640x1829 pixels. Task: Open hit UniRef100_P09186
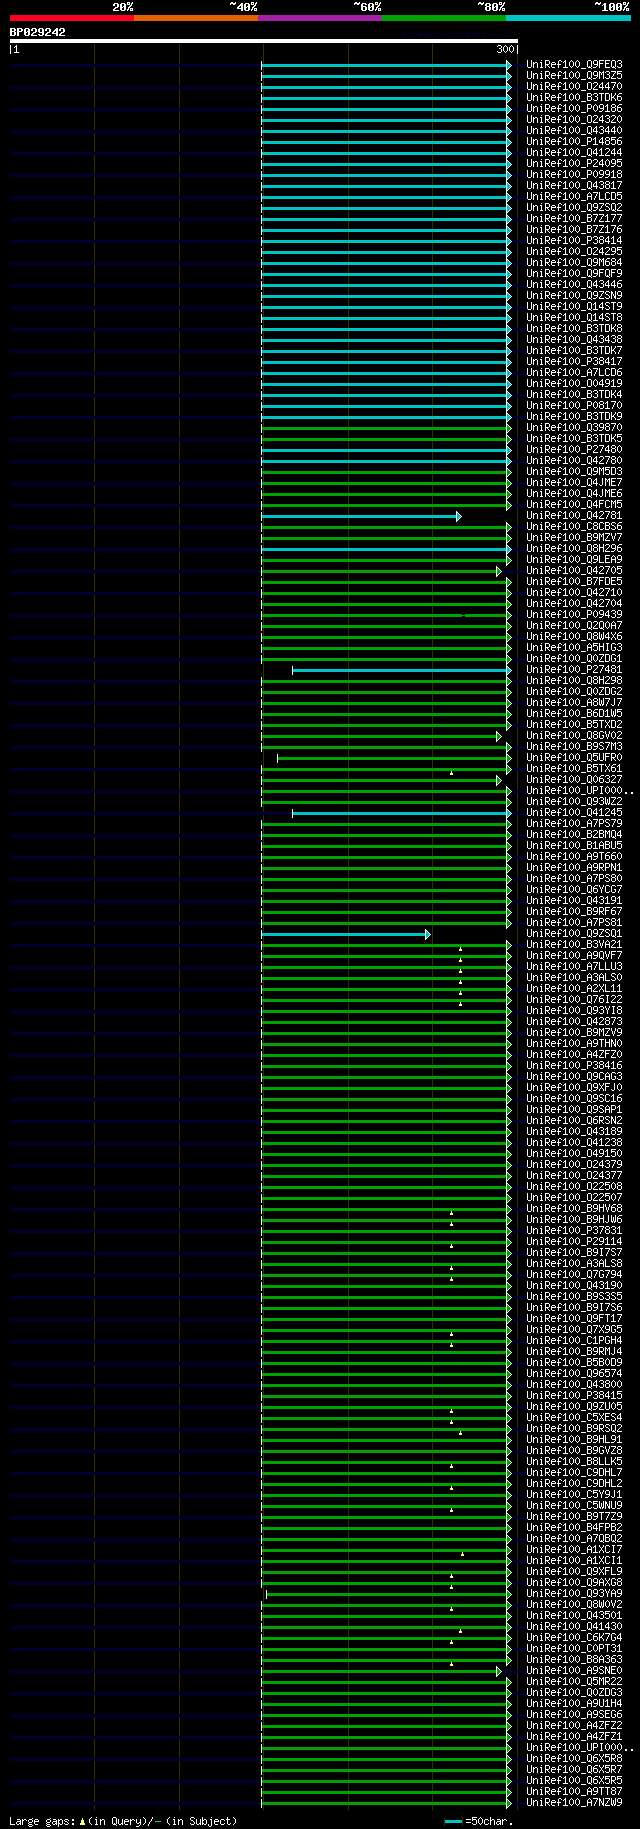(574, 109)
